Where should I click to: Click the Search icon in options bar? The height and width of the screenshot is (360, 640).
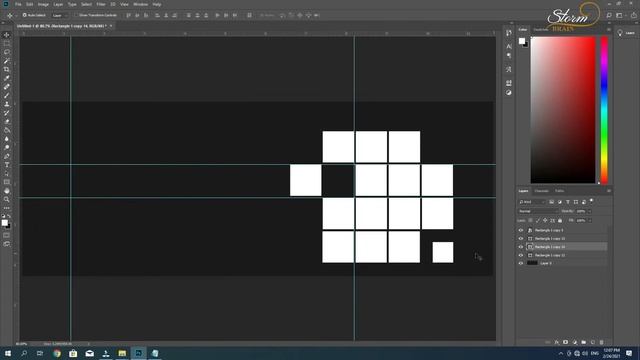tap(609, 15)
